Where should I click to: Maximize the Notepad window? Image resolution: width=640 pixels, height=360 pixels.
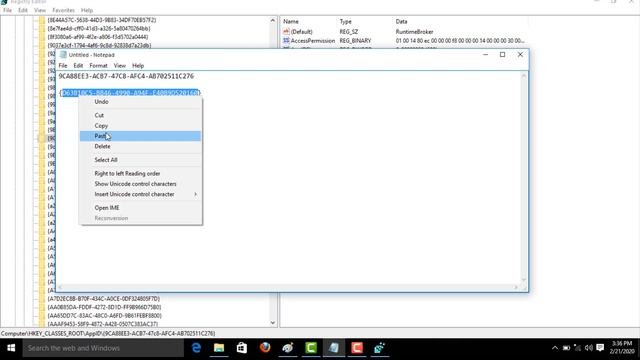click(x=502, y=54)
